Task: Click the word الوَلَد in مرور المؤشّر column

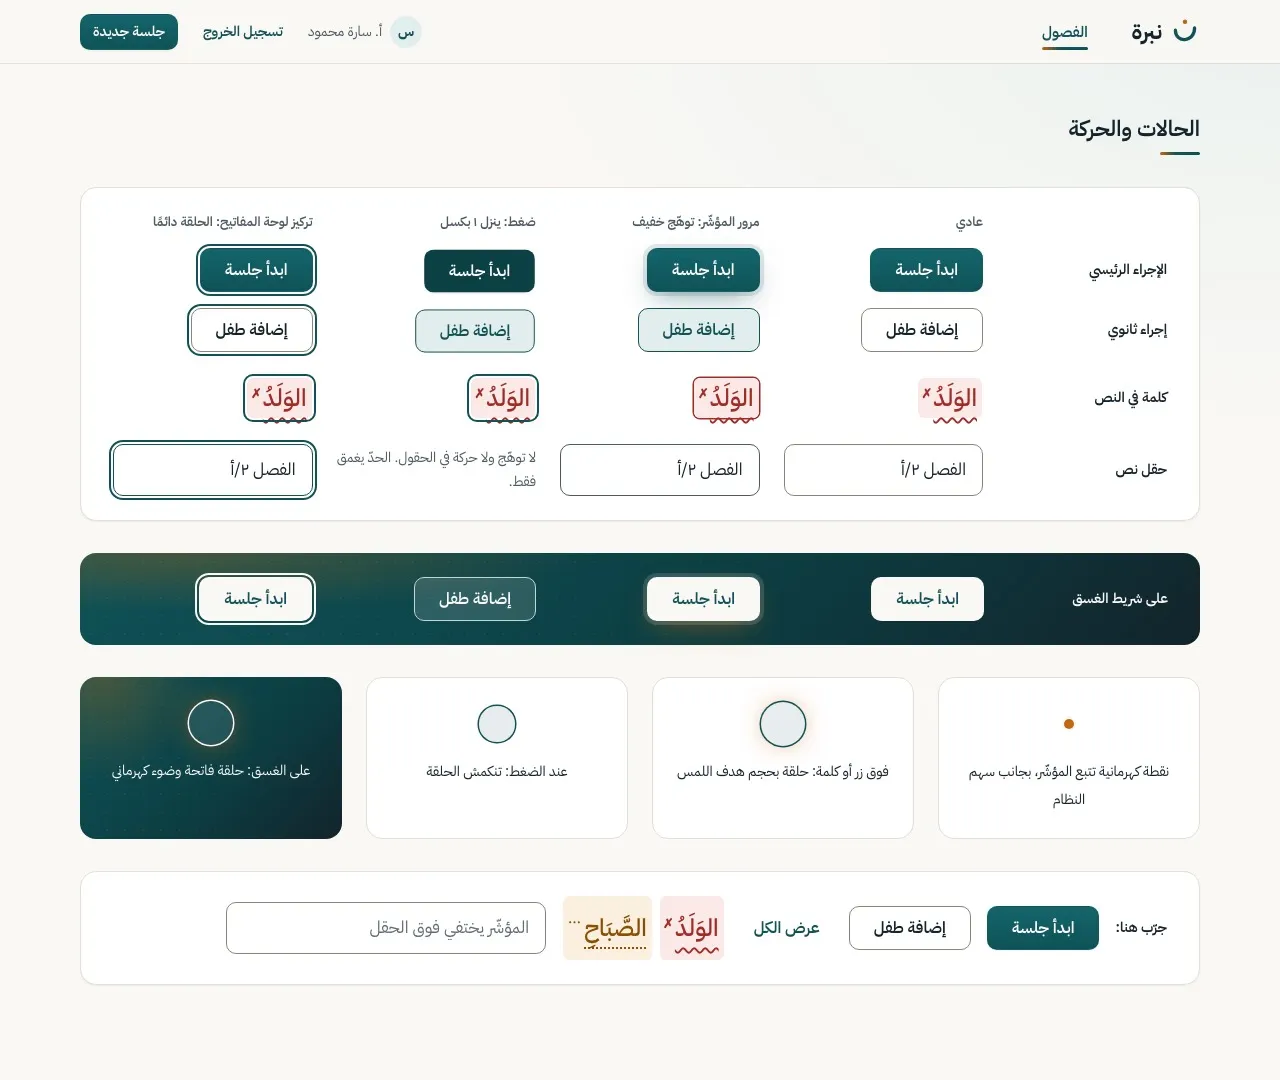Action: pos(727,399)
